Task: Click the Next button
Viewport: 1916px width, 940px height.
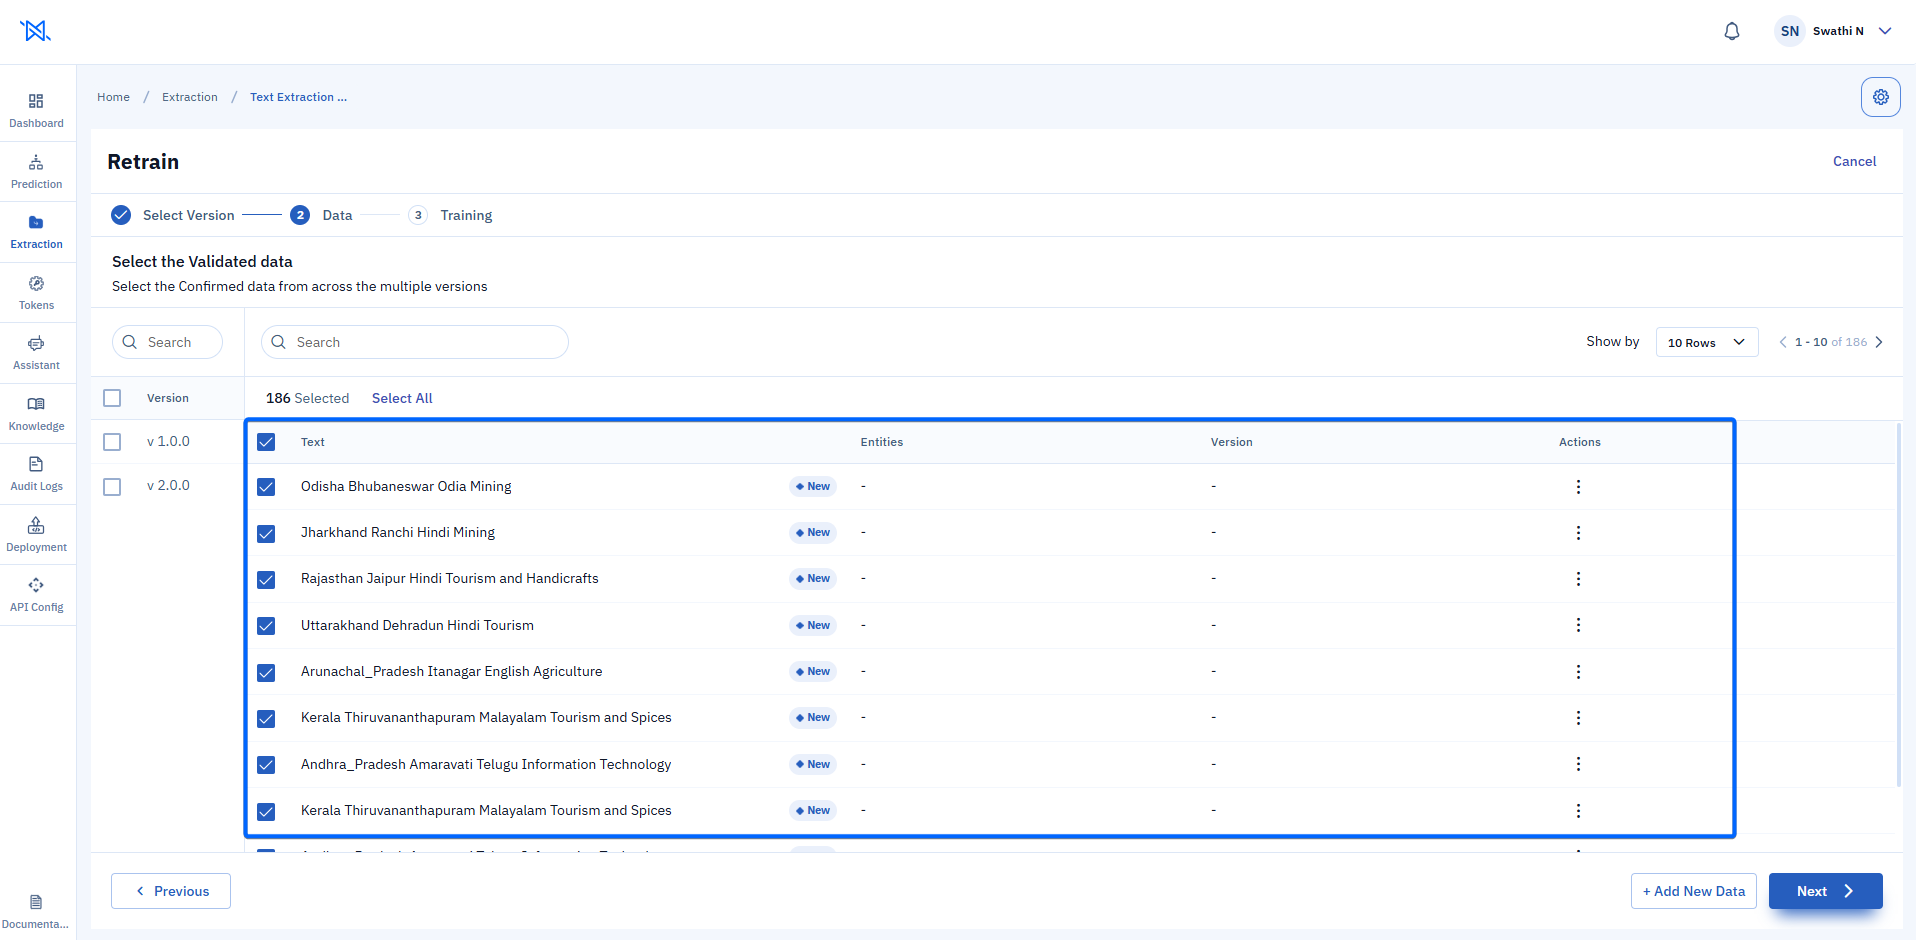Action: pyautogui.click(x=1826, y=891)
